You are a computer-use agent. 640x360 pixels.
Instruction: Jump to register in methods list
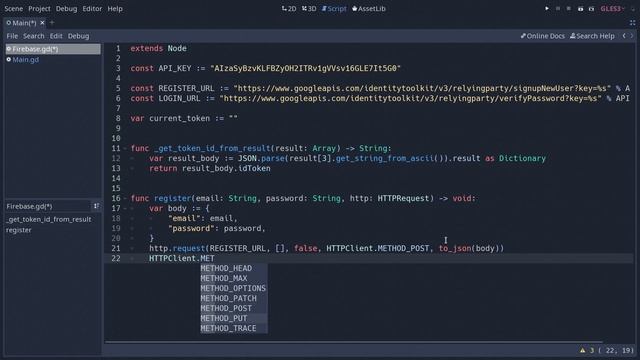click(18, 230)
